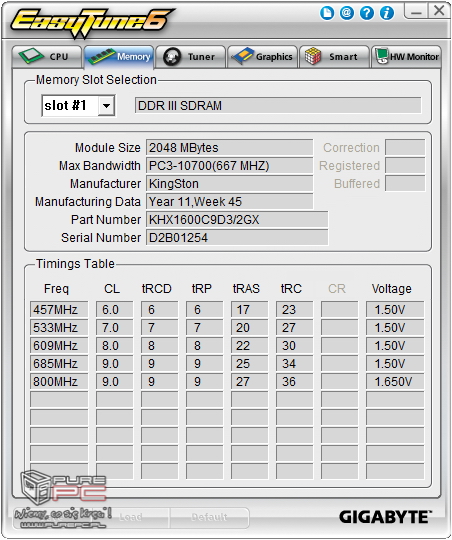Click the Default button
Viewport: 452px width, 540px height.
(x=209, y=517)
